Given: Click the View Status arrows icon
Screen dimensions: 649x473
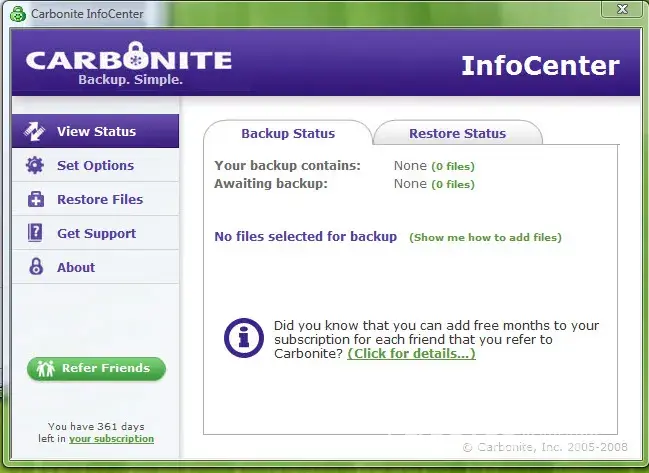Looking at the screenshot, I should coord(36,131).
